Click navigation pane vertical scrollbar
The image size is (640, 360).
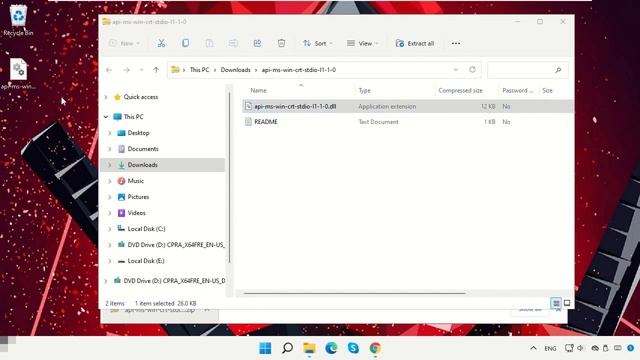tap(229, 178)
